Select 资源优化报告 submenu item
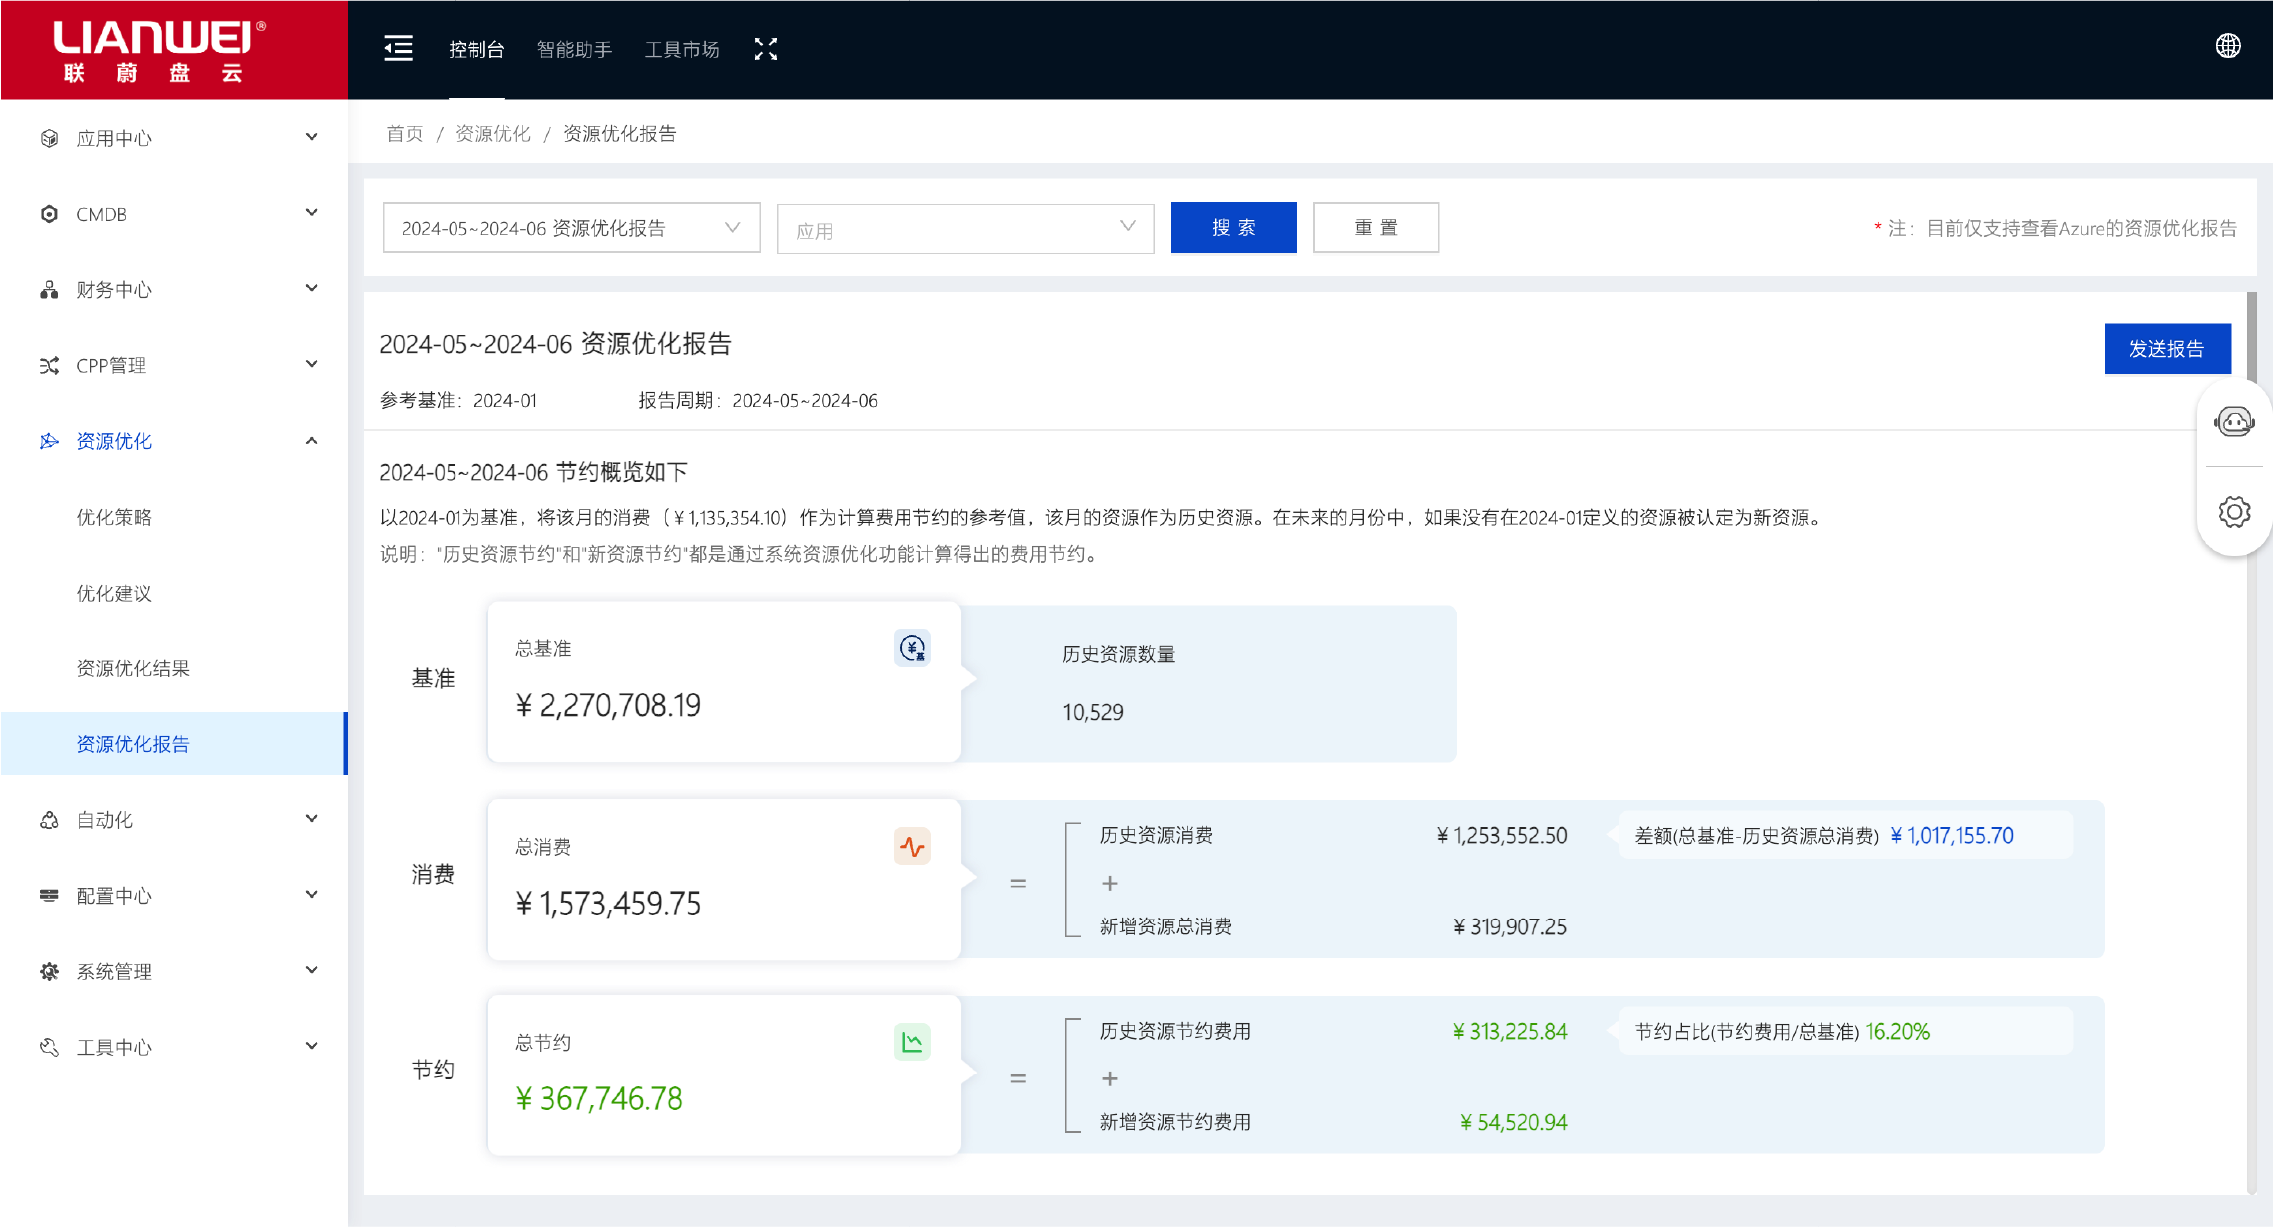2273x1227 pixels. 174,744
